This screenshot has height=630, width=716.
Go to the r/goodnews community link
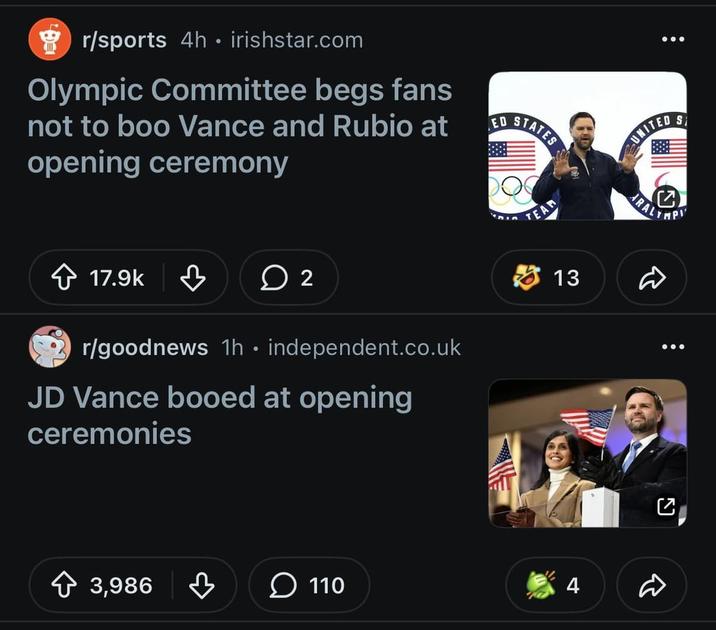tap(145, 347)
